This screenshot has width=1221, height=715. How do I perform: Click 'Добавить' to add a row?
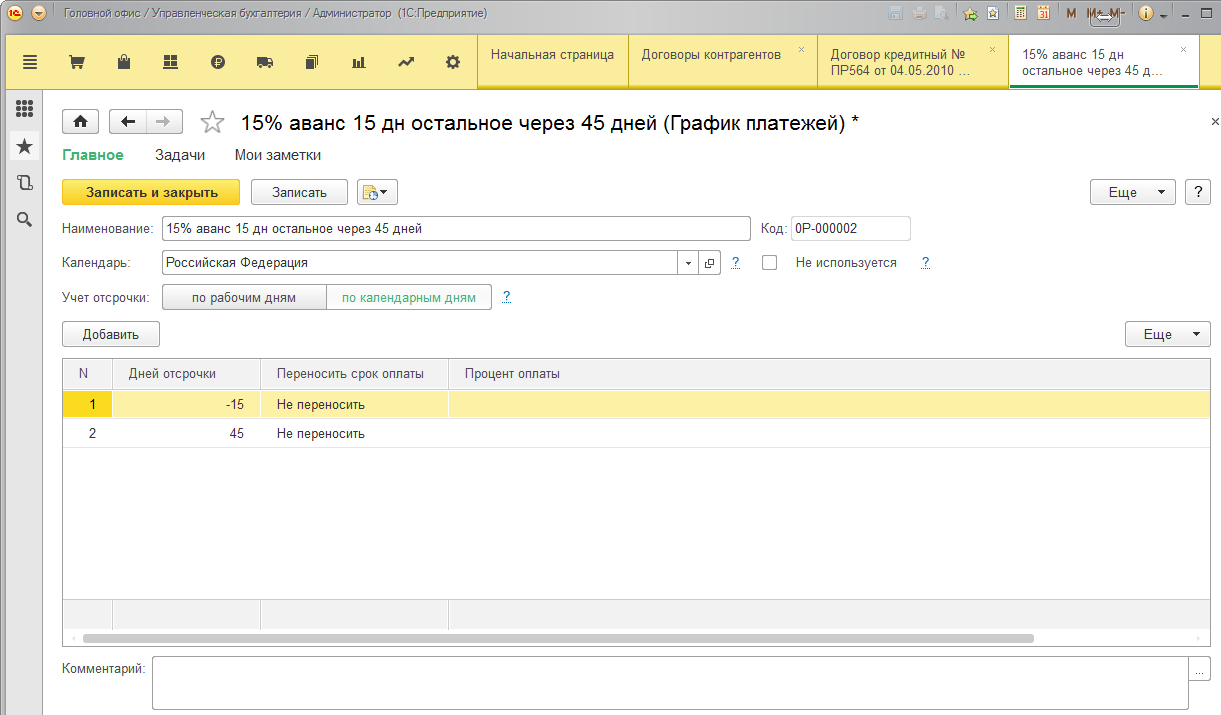coord(111,334)
